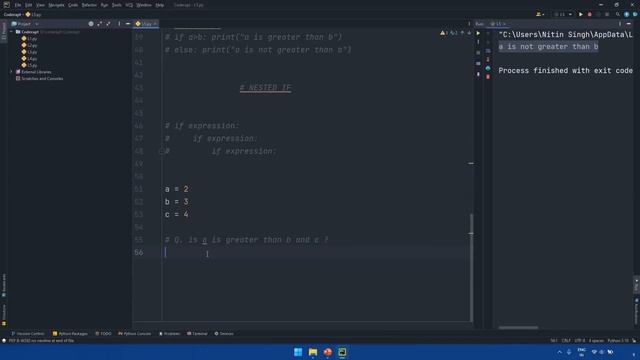Open Search Everywhere magnifier icon
640x360 pixels.
coord(618,14)
